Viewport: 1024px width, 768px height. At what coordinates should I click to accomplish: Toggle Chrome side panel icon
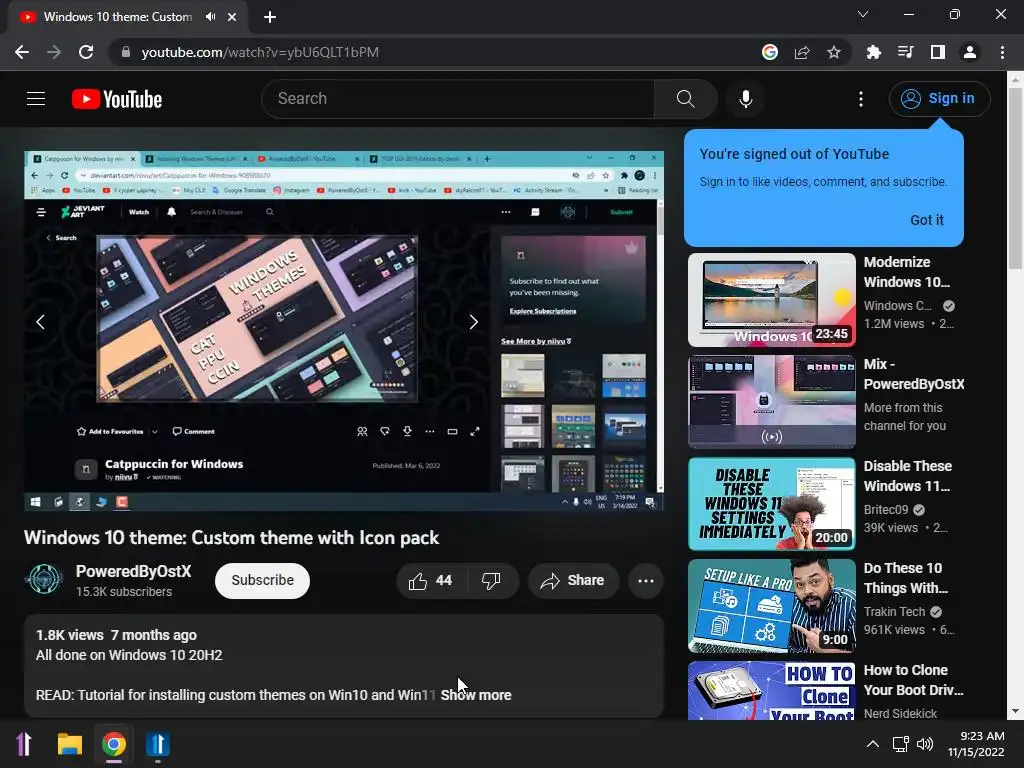(x=938, y=52)
